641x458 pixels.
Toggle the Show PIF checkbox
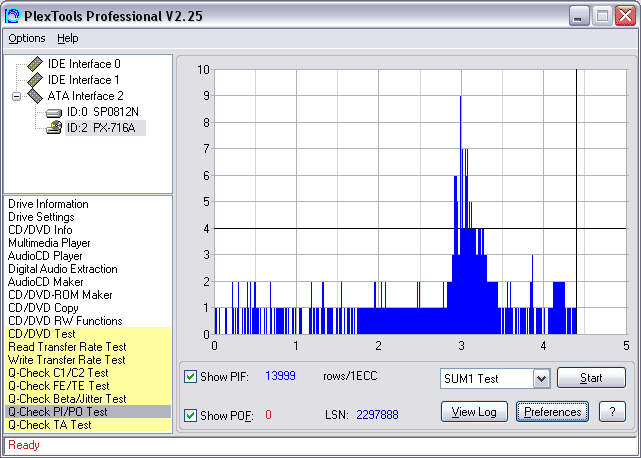(190, 376)
